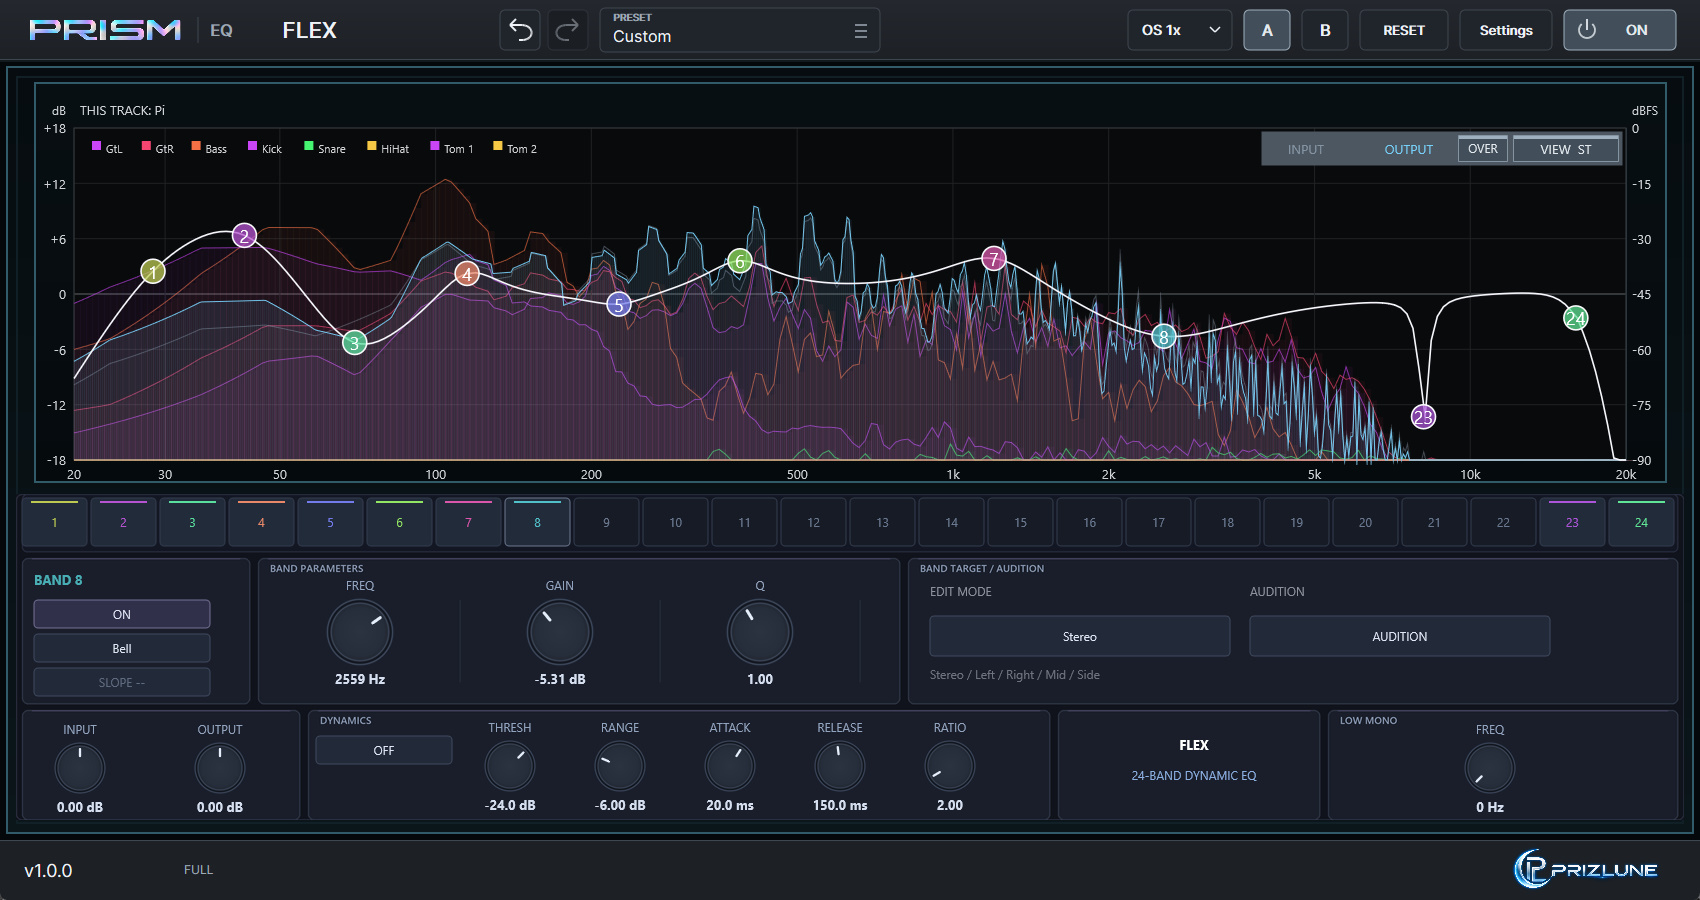This screenshot has height=900, width=1700.
Task: Click the Snare track legend swatch
Action: (x=309, y=146)
